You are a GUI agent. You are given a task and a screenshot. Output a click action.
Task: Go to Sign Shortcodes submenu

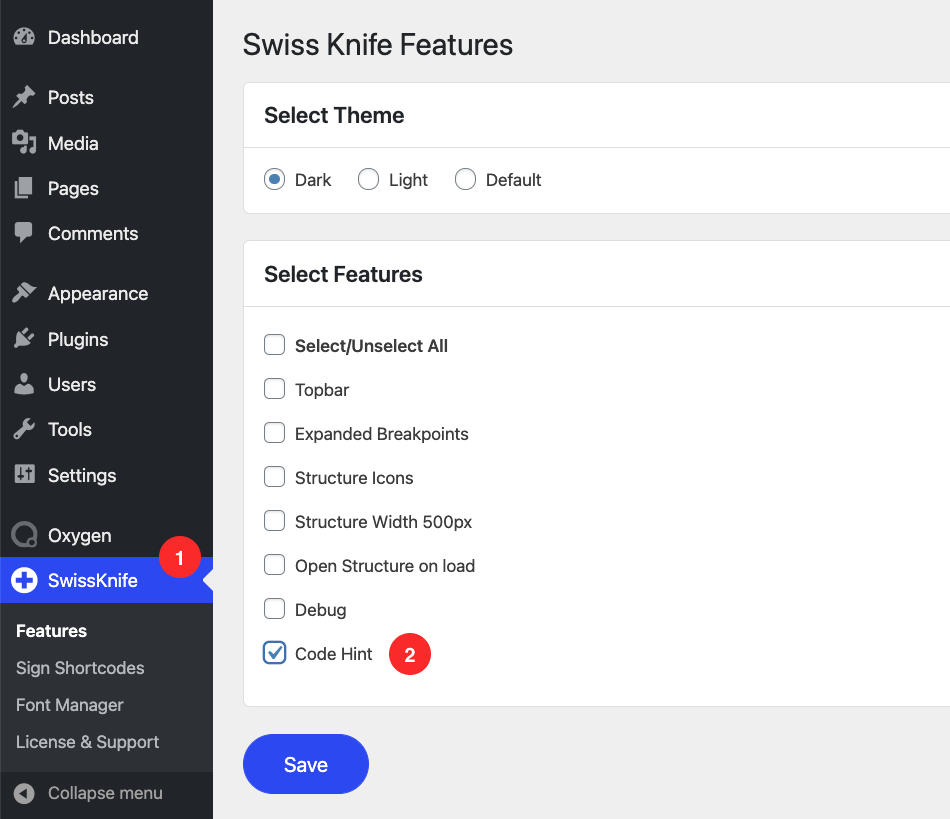(80, 668)
